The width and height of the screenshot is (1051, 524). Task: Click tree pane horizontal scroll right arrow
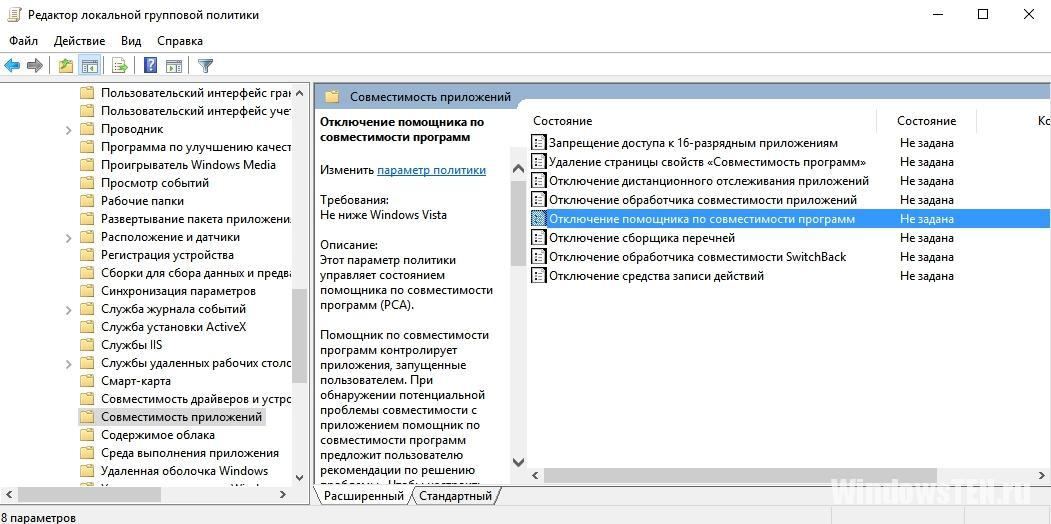click(x=283, y=495)
